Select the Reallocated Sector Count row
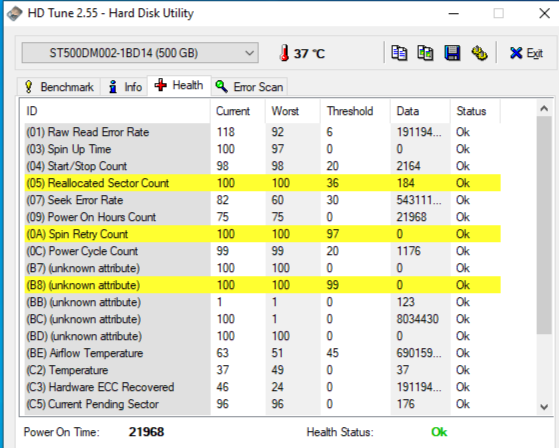The image size is (559, 448). tap(263, 183)
